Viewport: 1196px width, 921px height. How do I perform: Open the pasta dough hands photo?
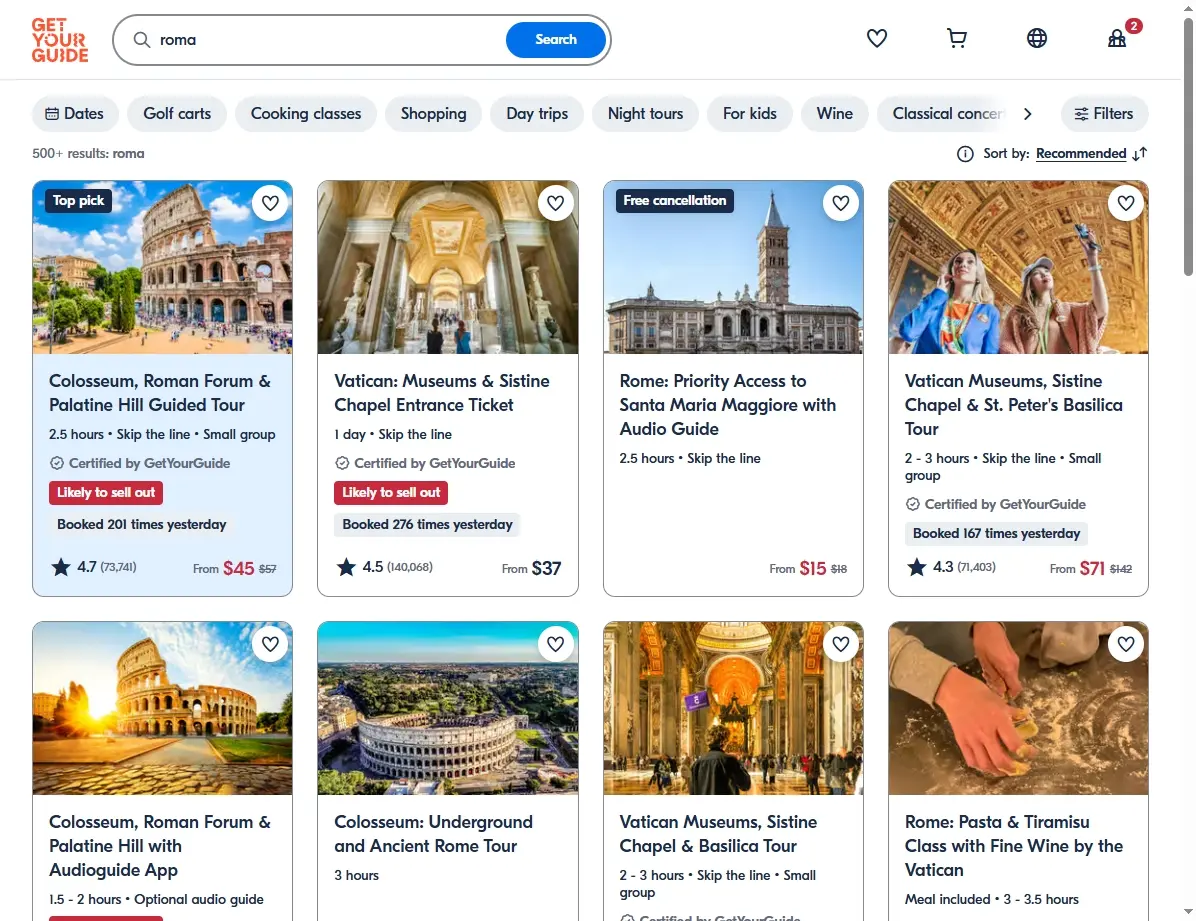[x=1018, y=708]
